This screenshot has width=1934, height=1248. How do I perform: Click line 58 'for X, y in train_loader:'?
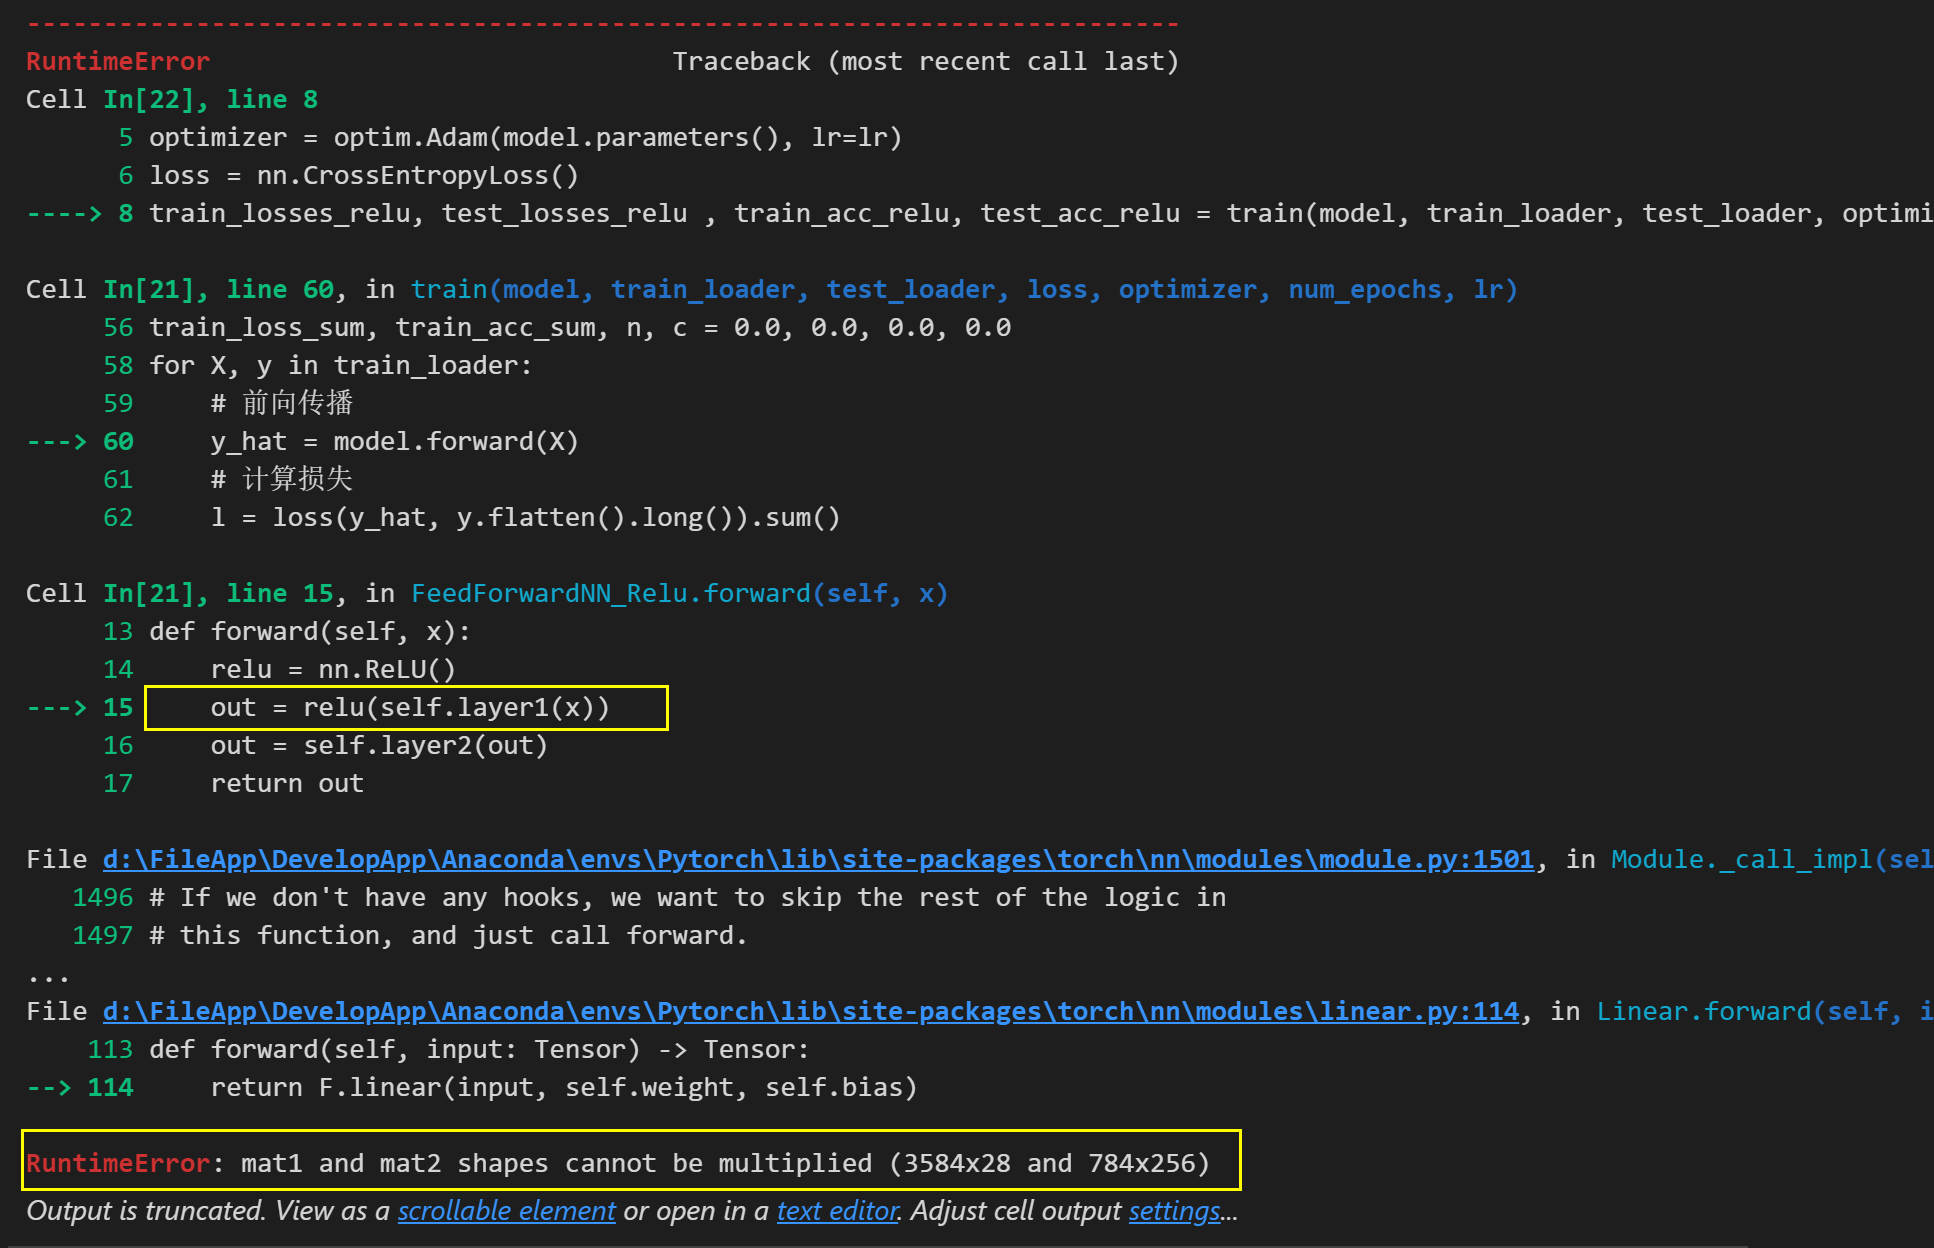[341, 365]
